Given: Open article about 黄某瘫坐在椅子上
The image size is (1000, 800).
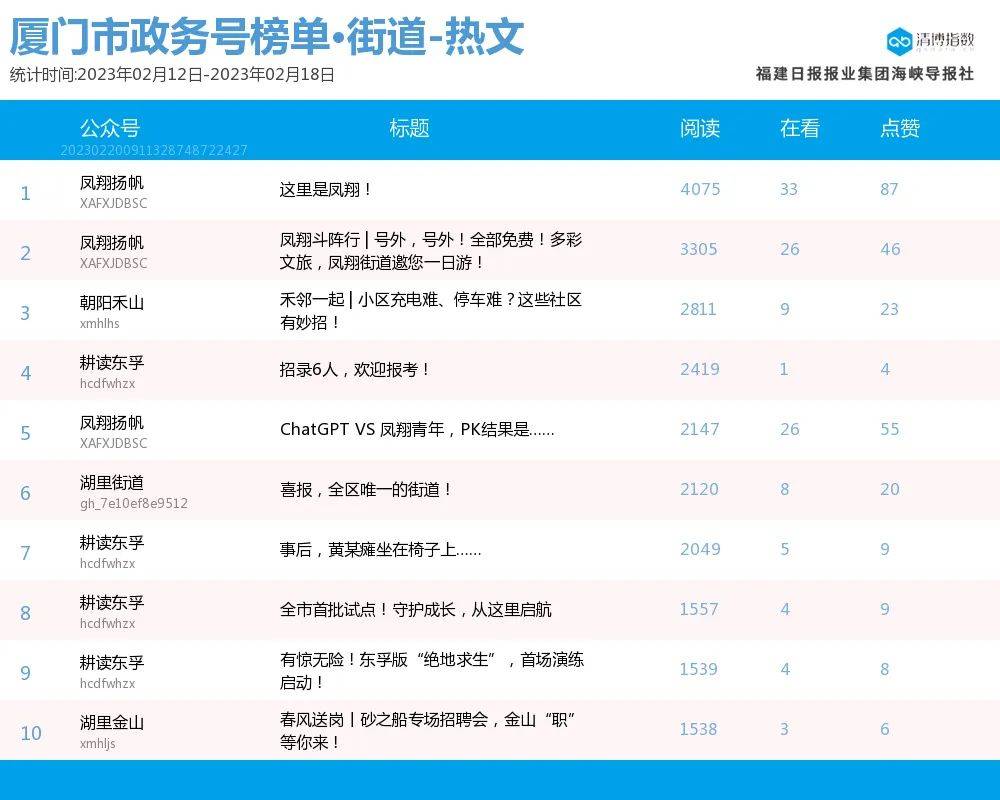Looking at the screenshot, I should pyautogui.click(x=380, y=549).
